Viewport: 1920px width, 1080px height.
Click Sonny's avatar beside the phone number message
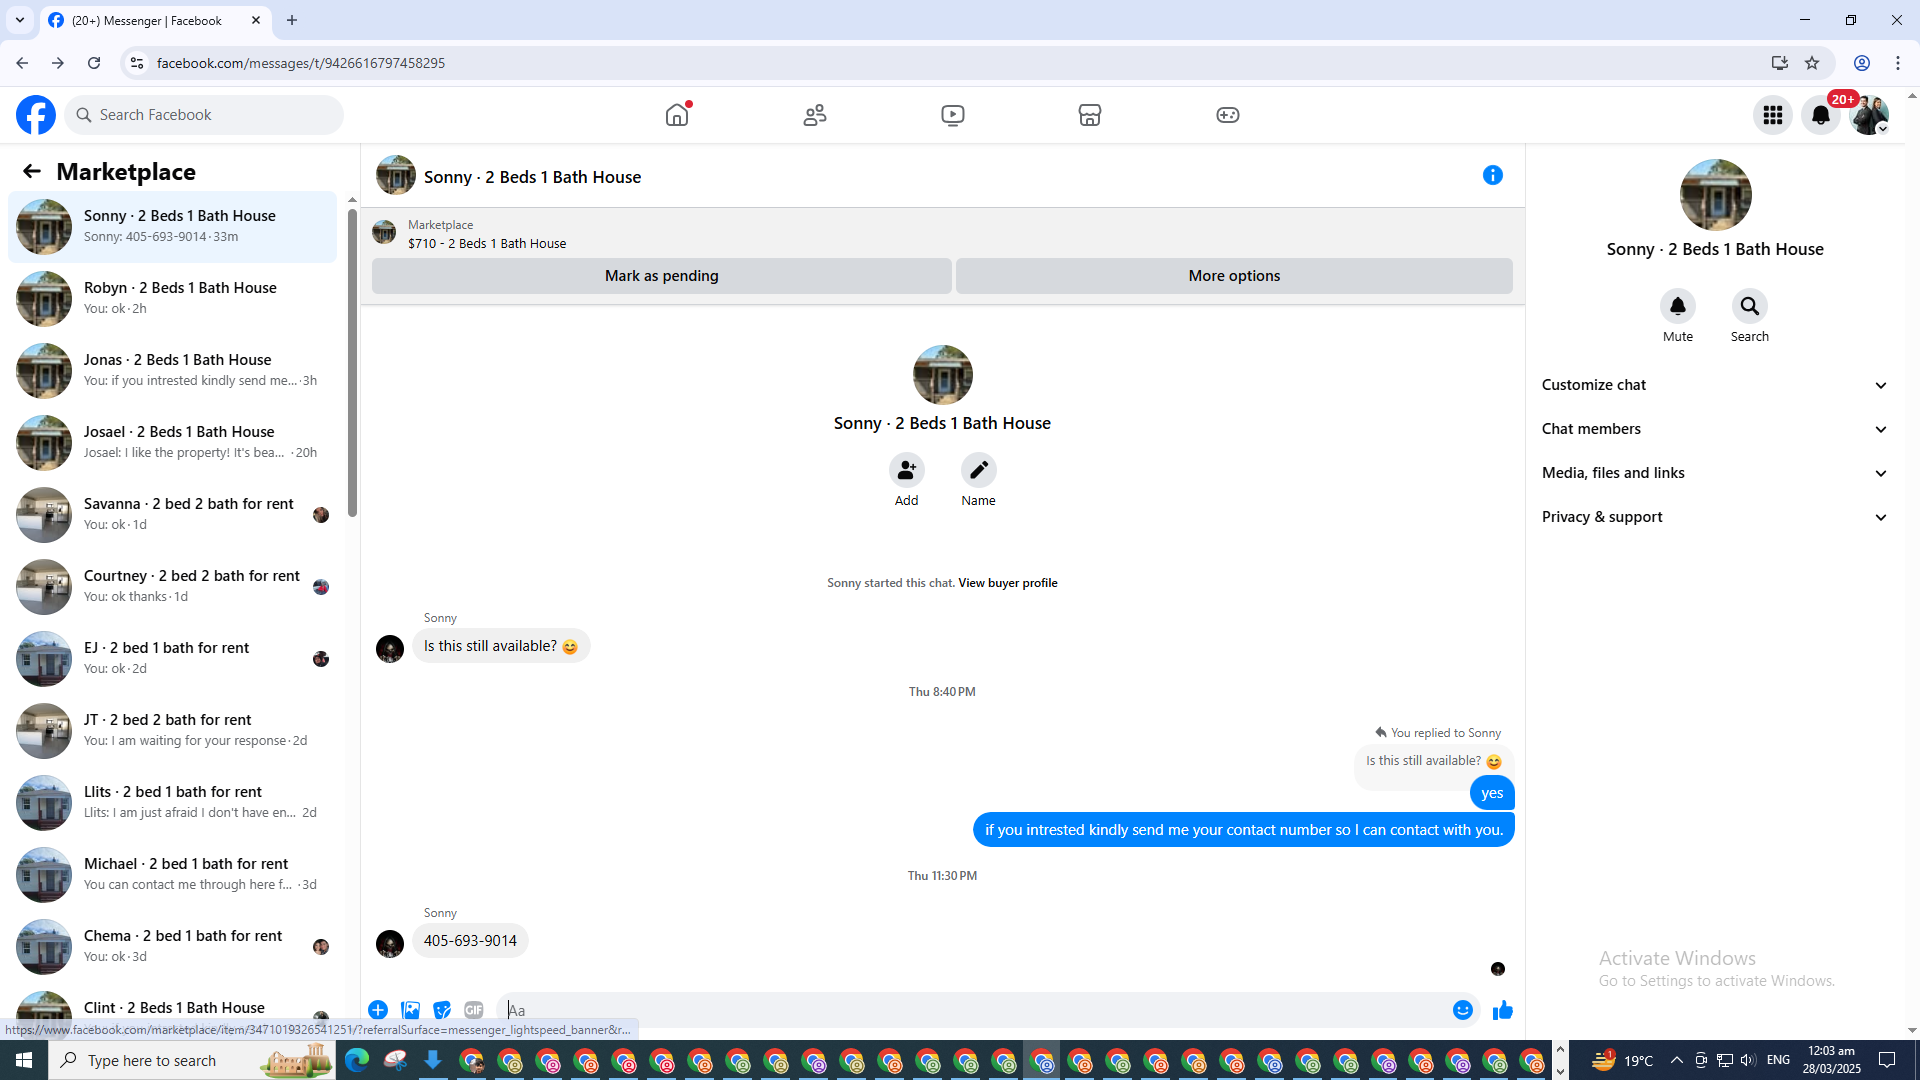point(390,943)
